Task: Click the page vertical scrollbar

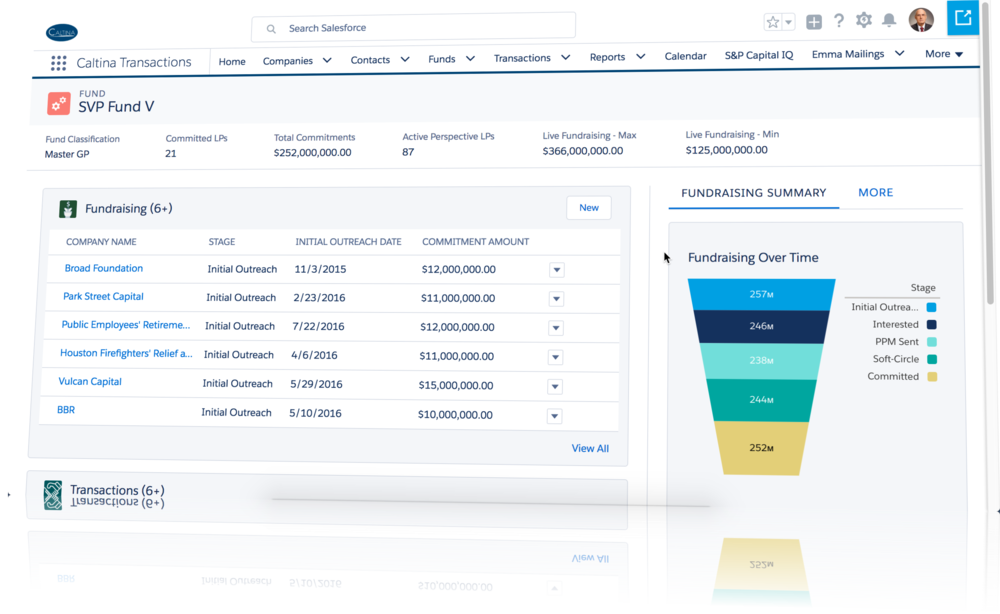Action: (990, 153)
